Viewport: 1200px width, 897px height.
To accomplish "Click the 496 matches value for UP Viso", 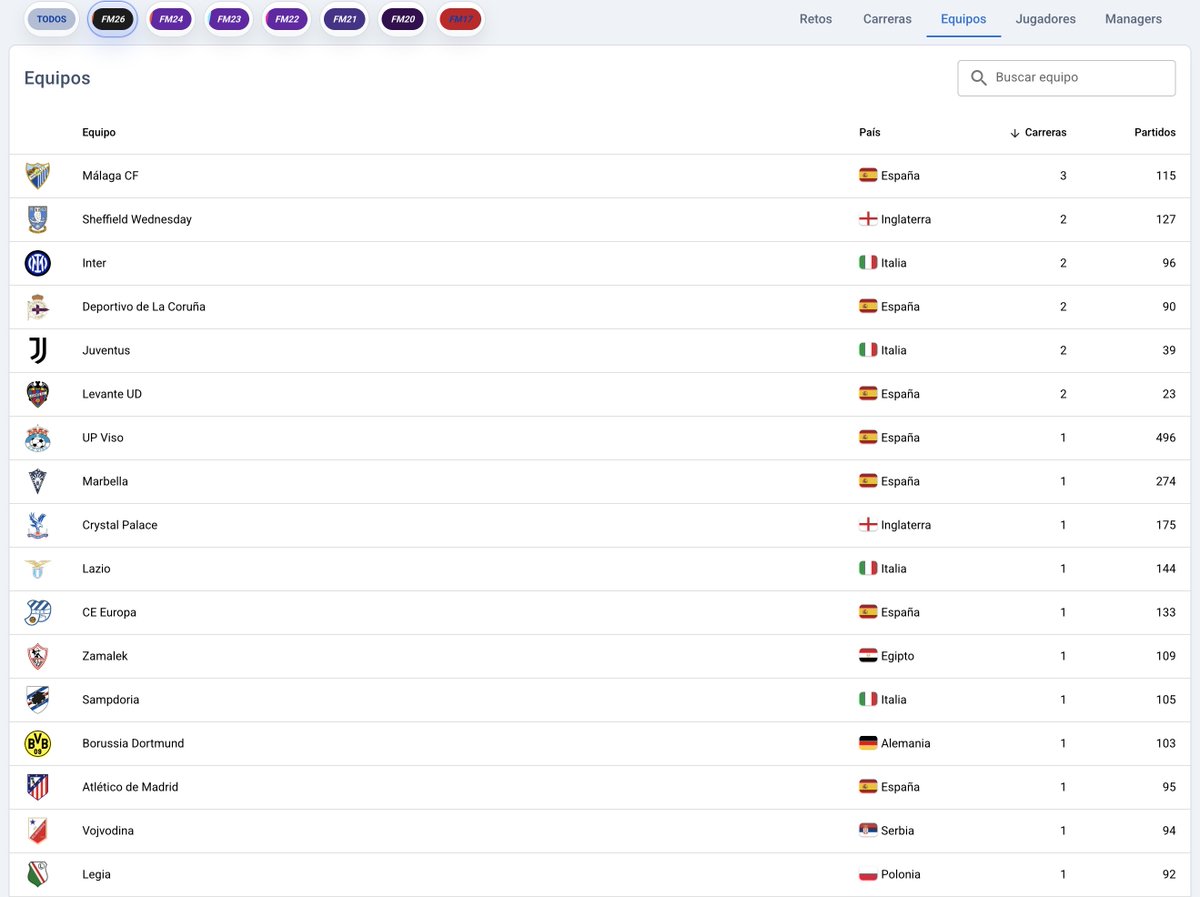I will [x=1165, y=438].
